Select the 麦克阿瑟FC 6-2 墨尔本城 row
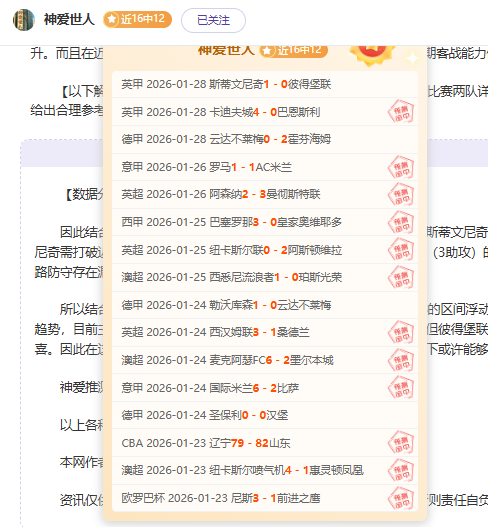 (265, 360)
